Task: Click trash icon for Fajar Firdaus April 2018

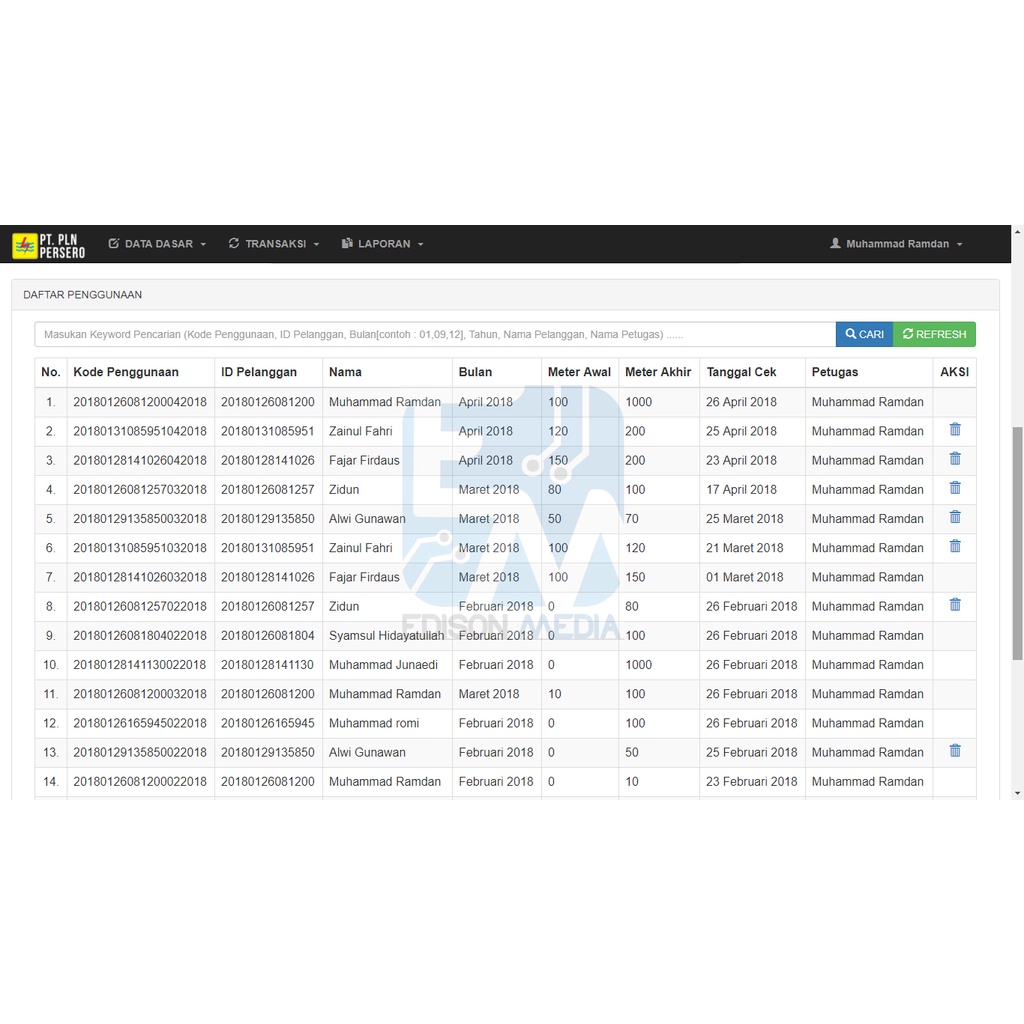Action: [x=954, y=459]
